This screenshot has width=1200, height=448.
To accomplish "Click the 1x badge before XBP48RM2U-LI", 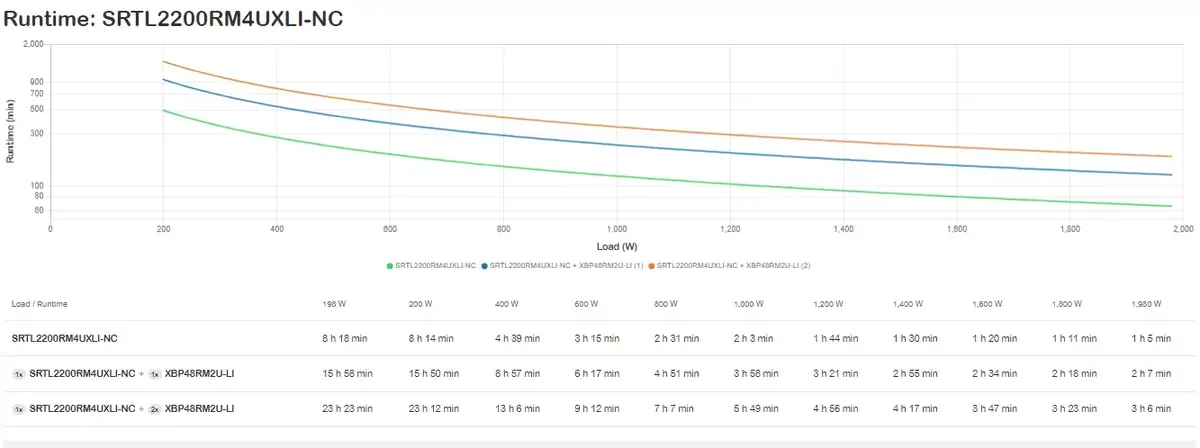I will point(155,374).
